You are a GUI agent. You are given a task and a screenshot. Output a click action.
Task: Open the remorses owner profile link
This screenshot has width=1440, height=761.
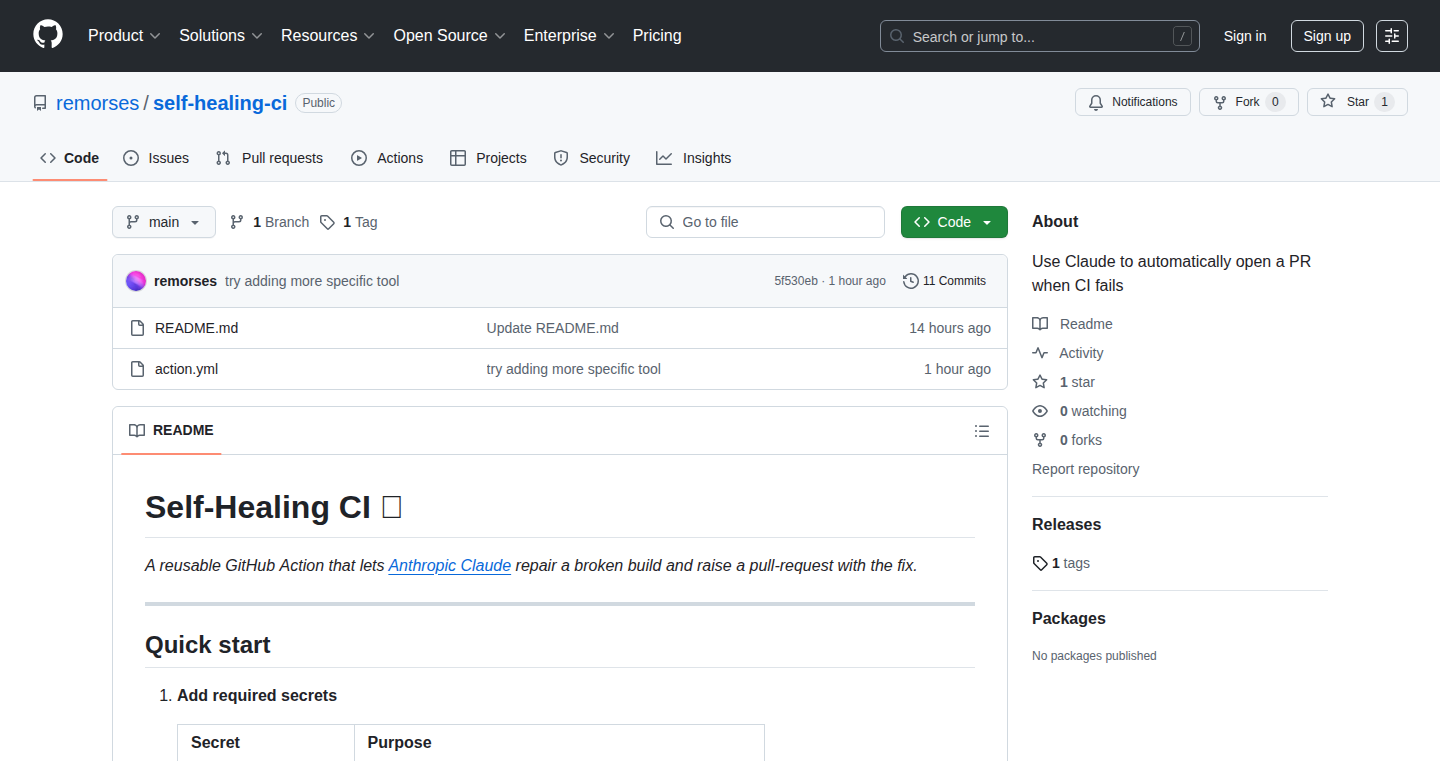[x=98, y=103]
